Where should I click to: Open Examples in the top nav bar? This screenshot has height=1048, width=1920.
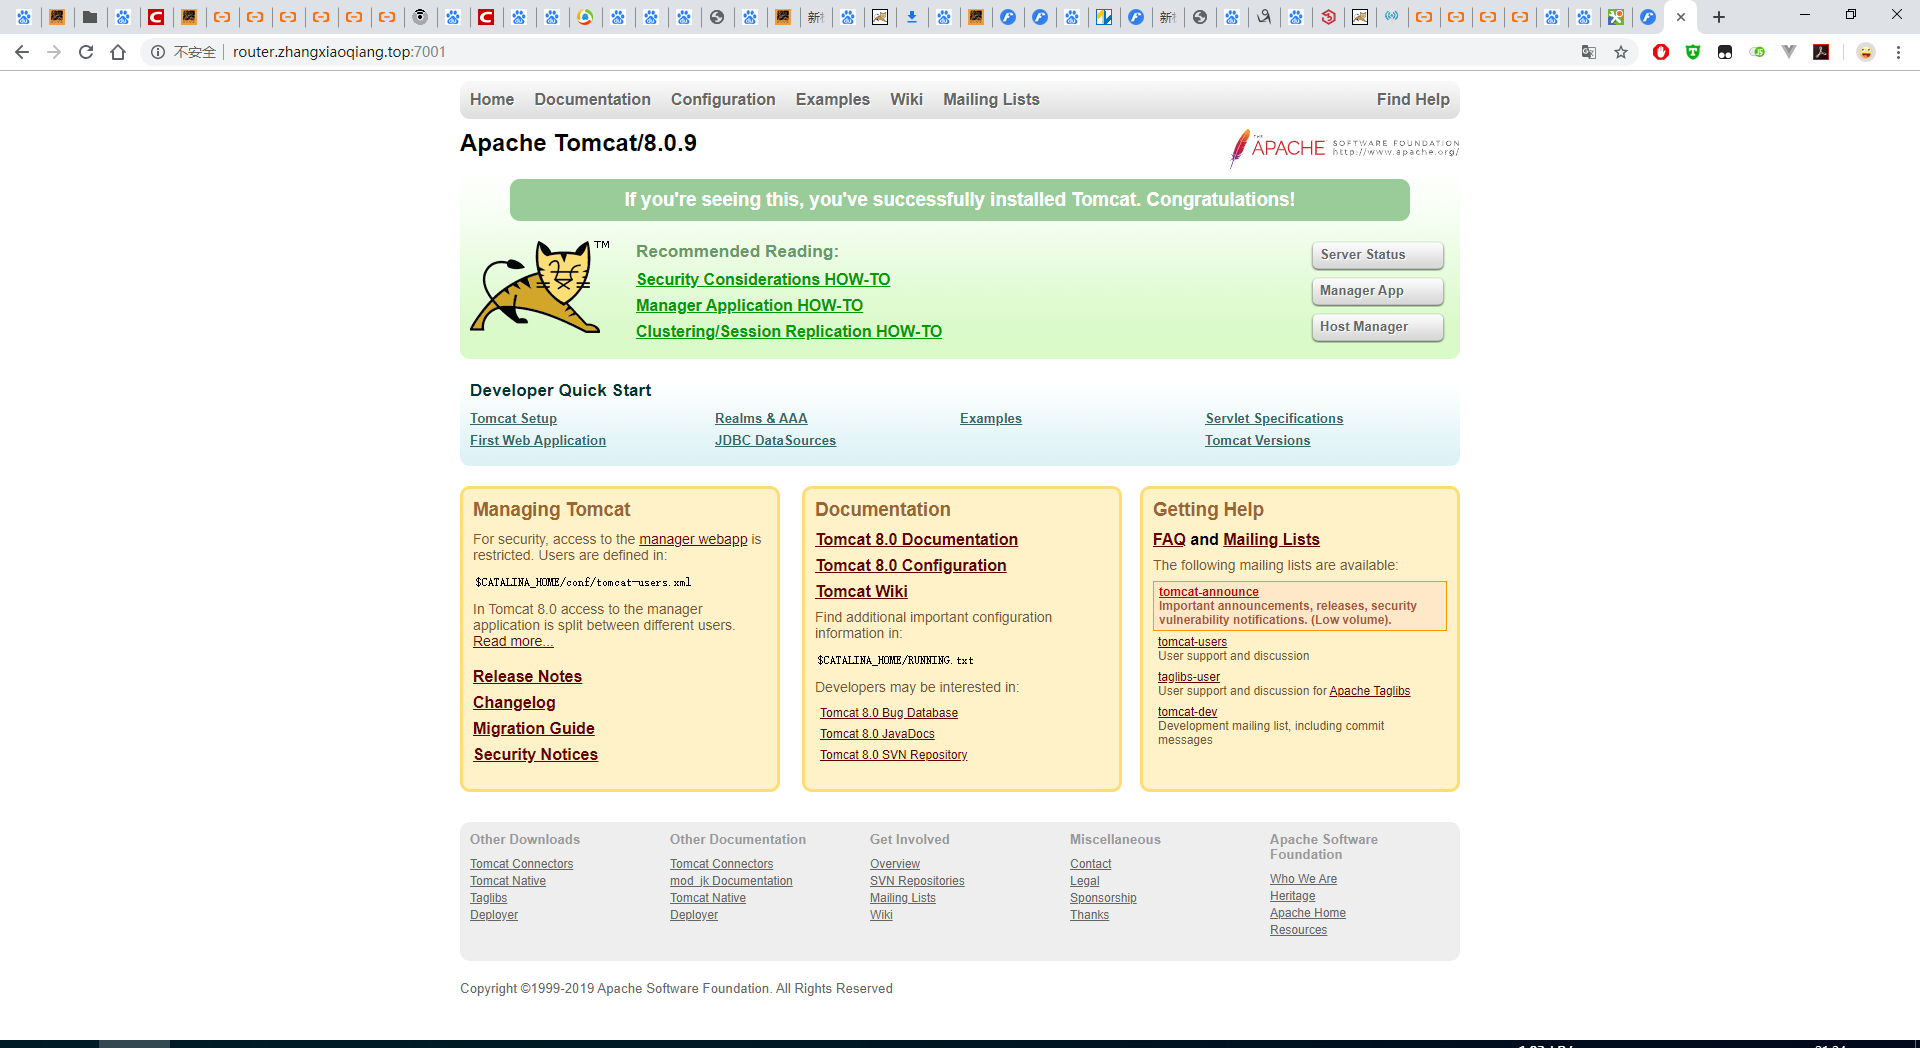[833, 100]
